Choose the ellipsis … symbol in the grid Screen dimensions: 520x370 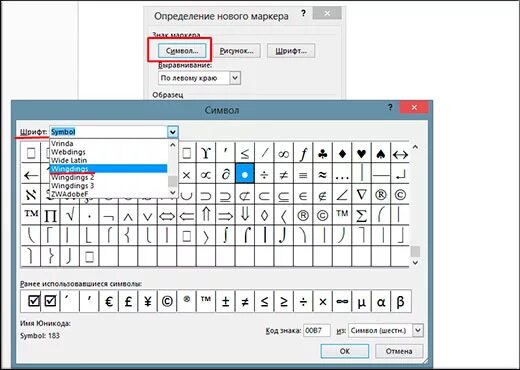point(342,174)
